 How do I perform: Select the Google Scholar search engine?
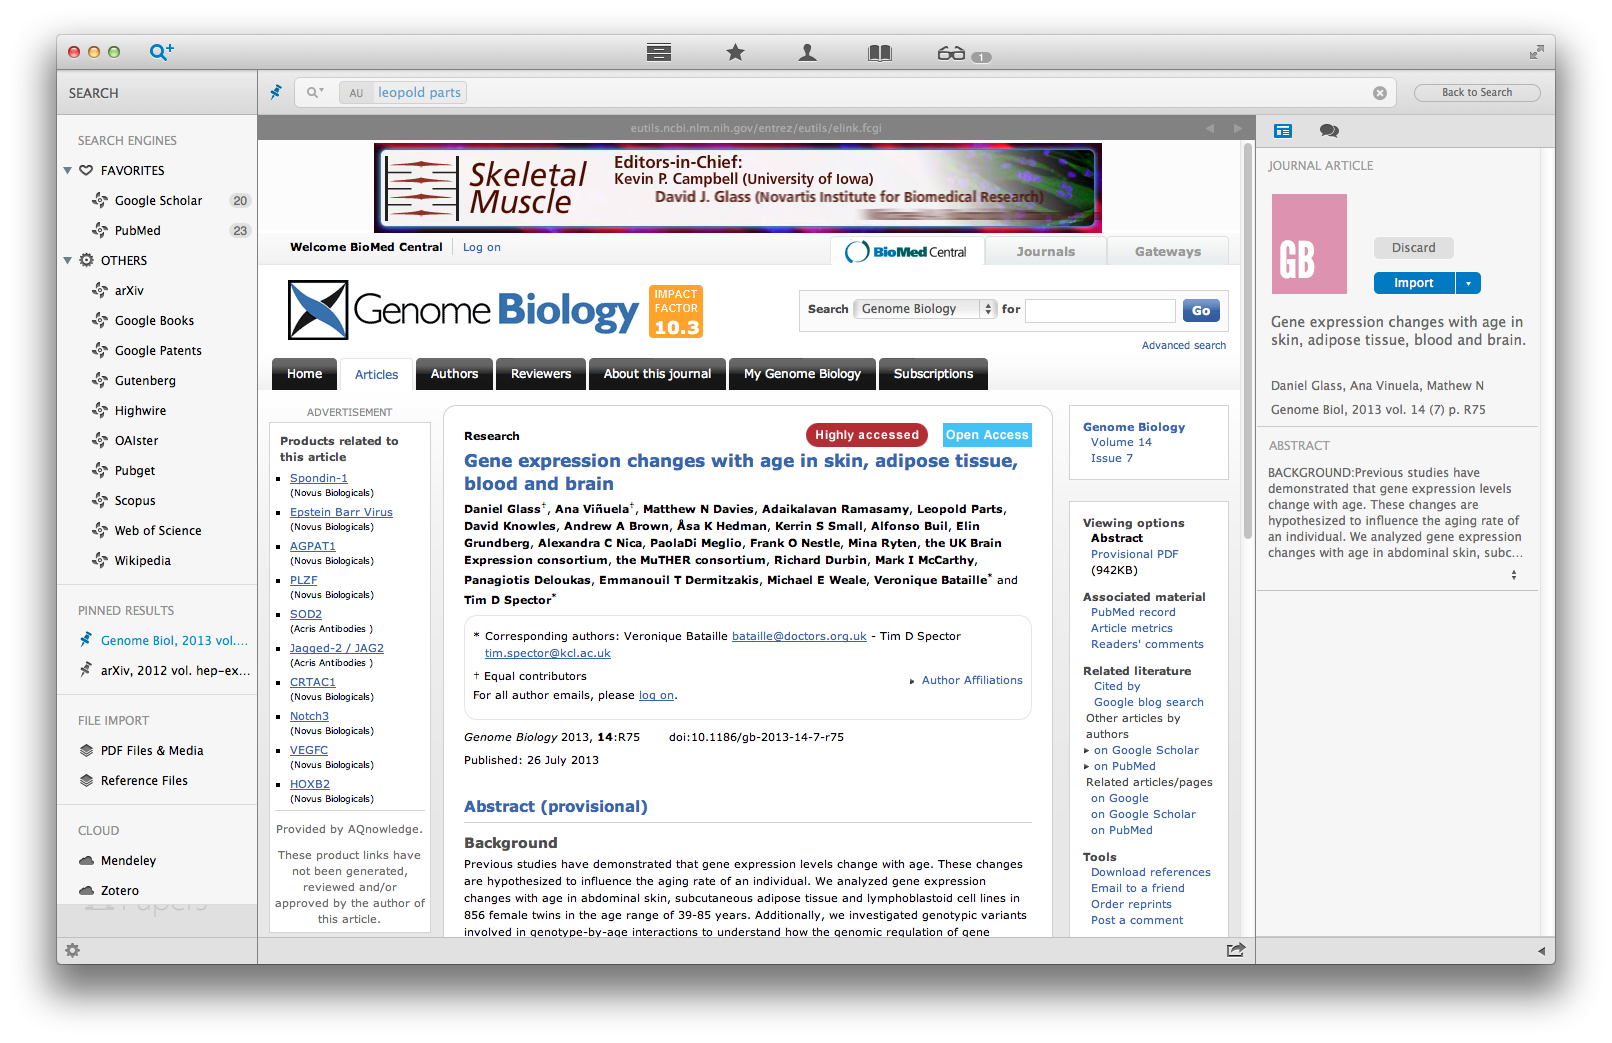(157, 200)
